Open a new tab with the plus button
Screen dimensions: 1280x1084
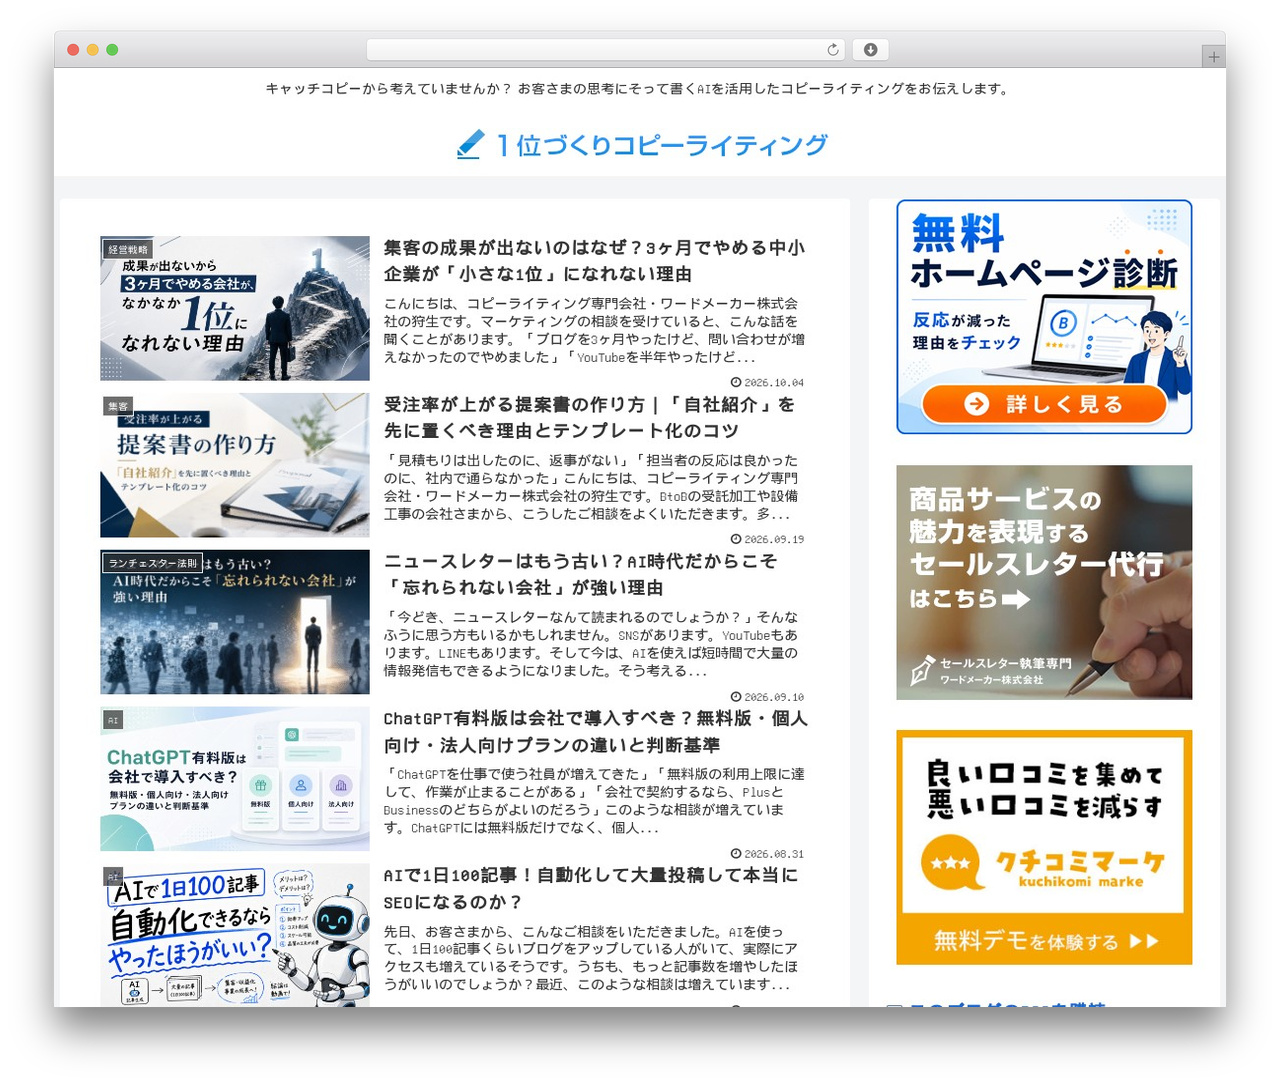pyautogui.click(x=1213, y=57)
